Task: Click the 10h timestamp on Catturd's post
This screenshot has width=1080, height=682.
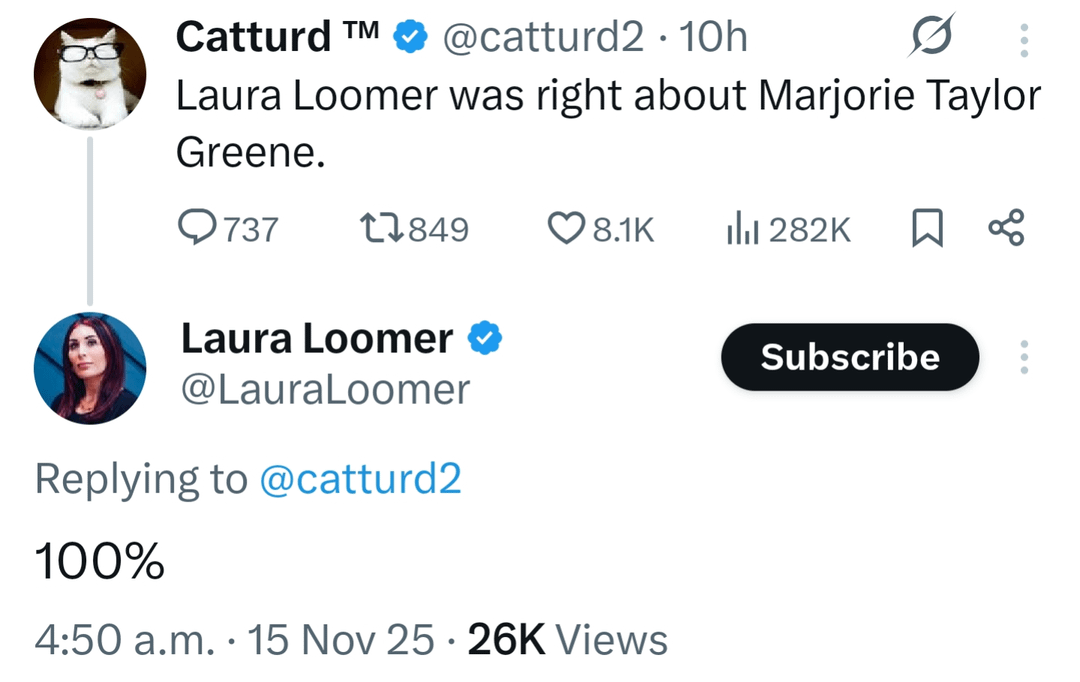Action: [713, 38]
